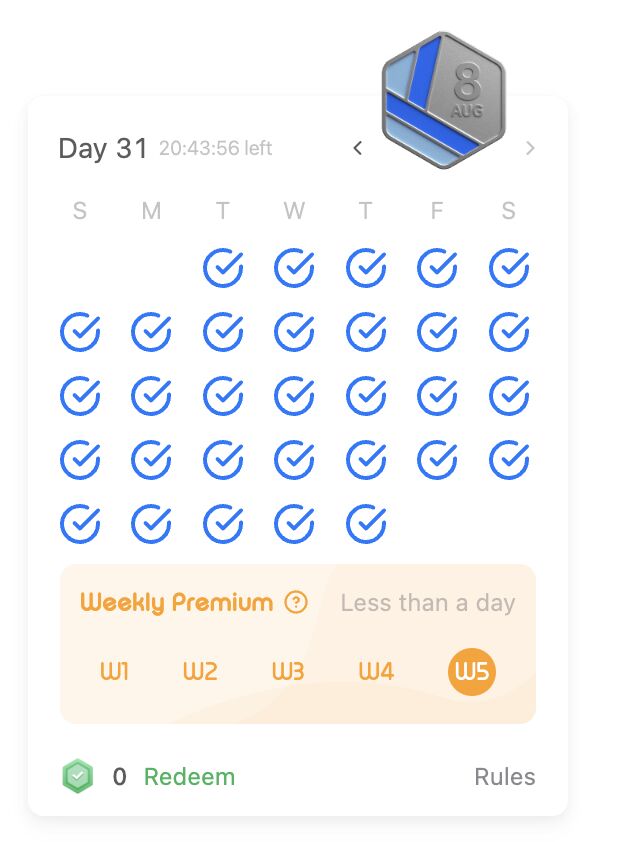Select the W4 weekly premium item

point(376,671)
